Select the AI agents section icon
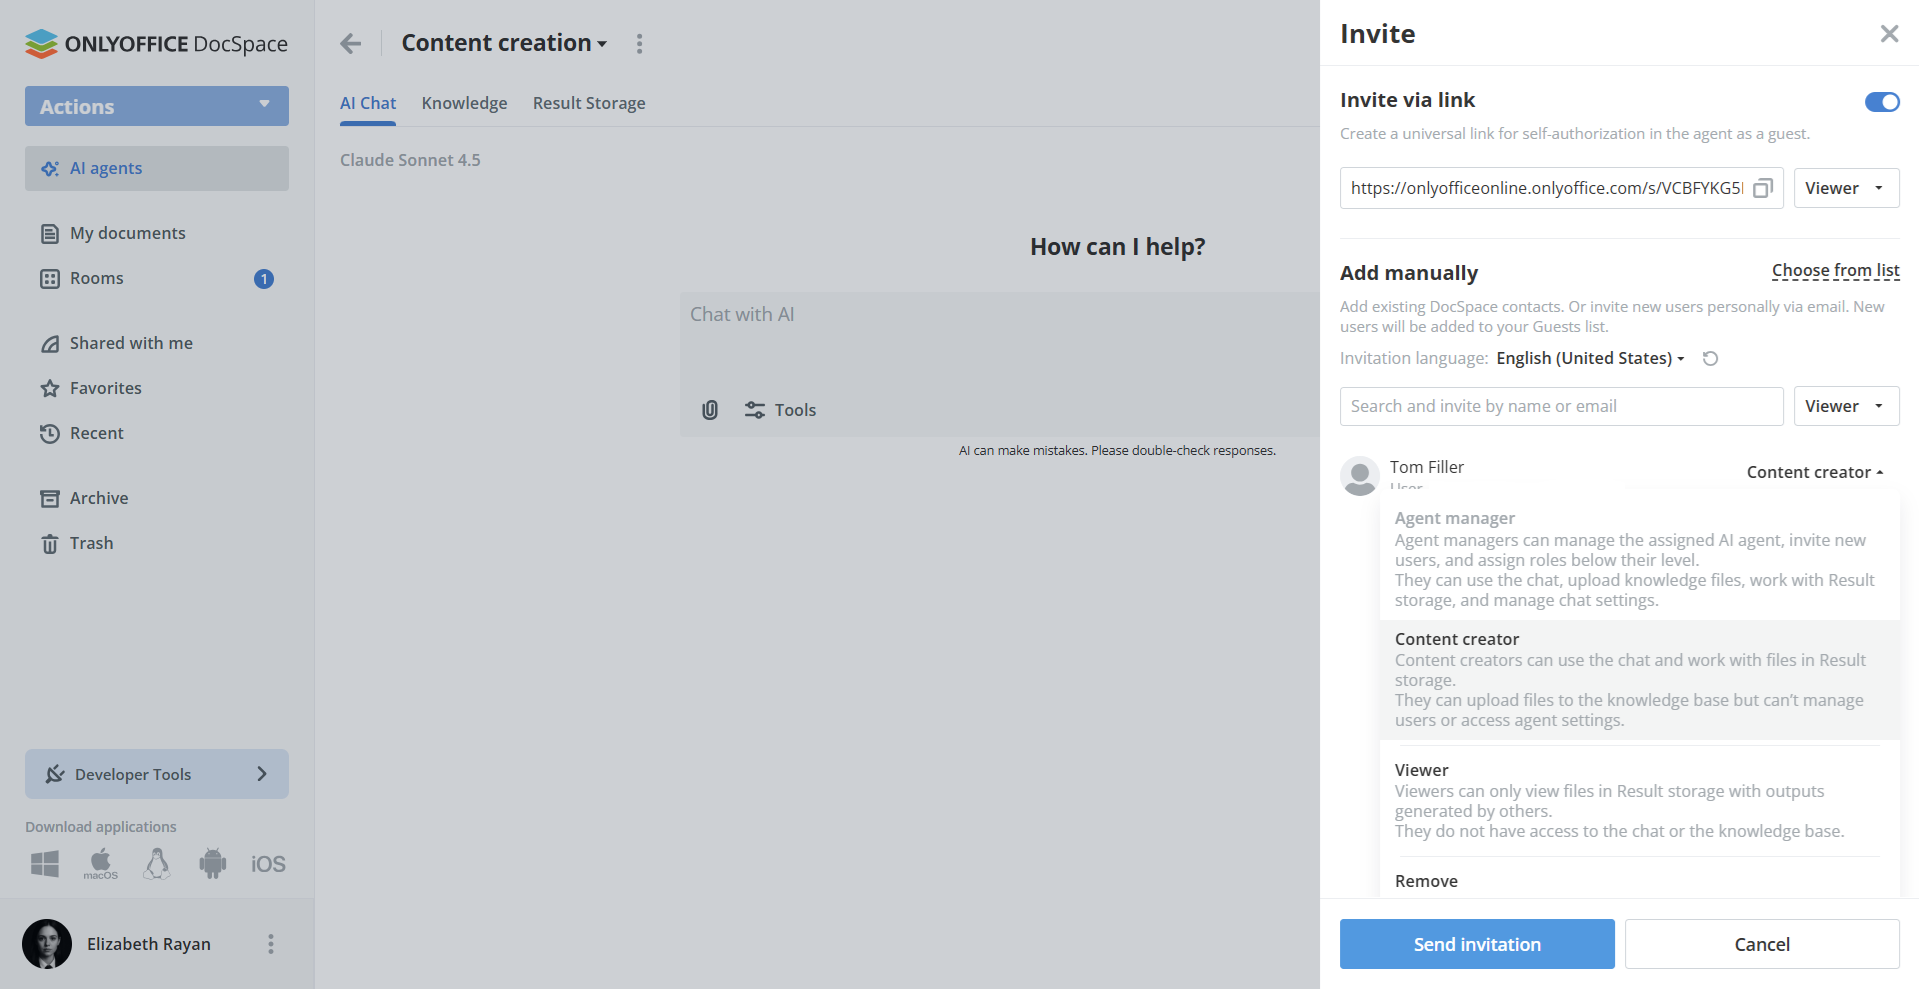Viewport: 1919px width, 989px height. [x=49, y=168]
